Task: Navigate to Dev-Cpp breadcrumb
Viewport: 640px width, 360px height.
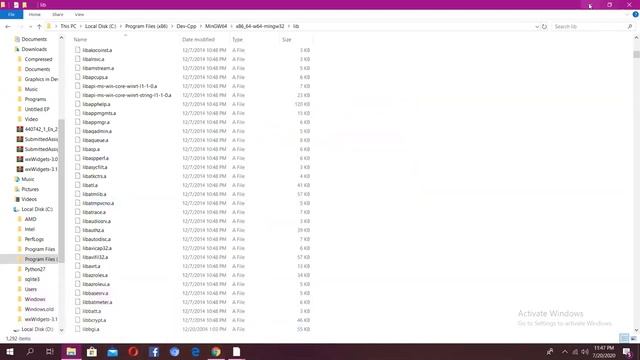Action: click(186, 26)
